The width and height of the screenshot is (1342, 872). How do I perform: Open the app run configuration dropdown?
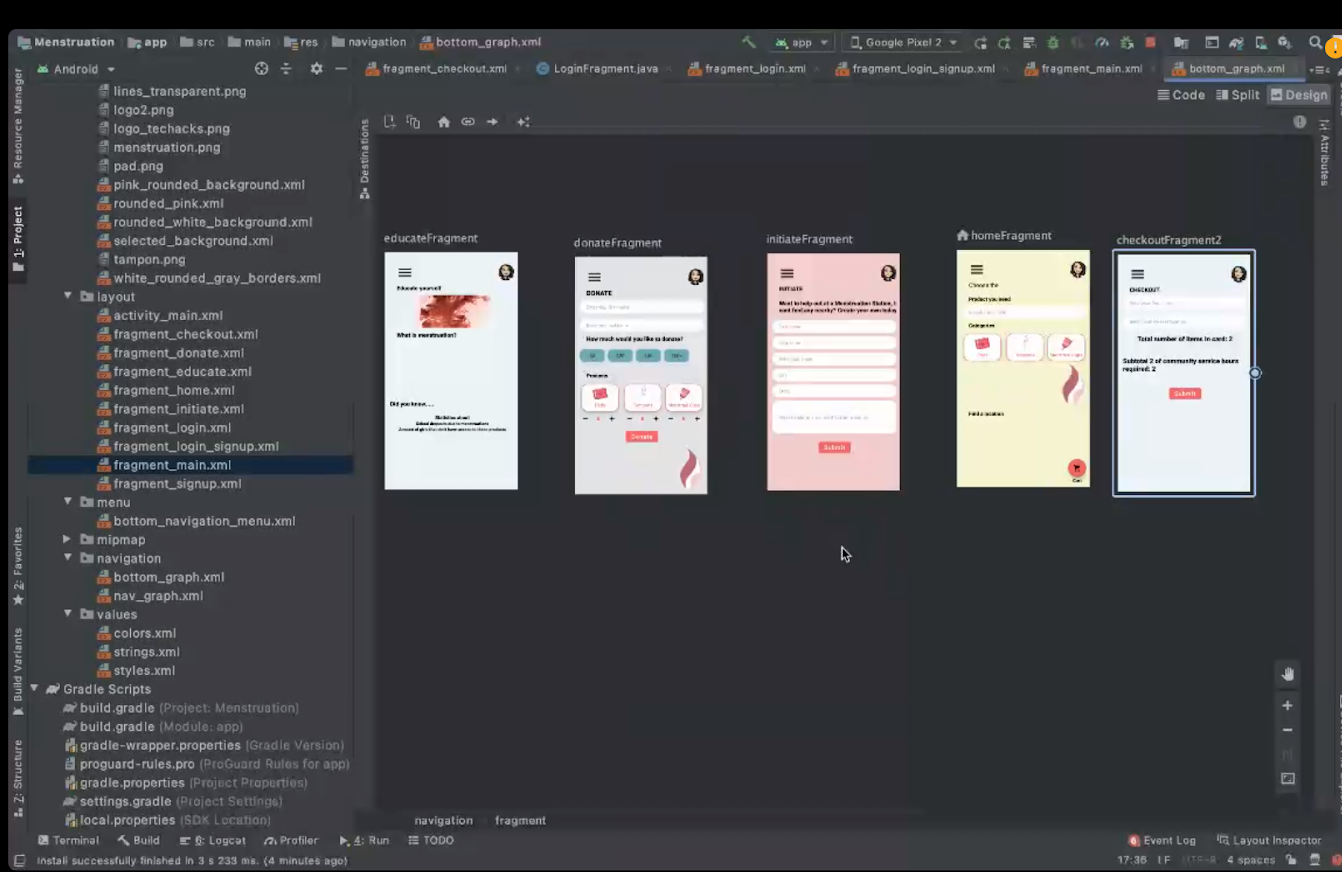click(802, 43)
